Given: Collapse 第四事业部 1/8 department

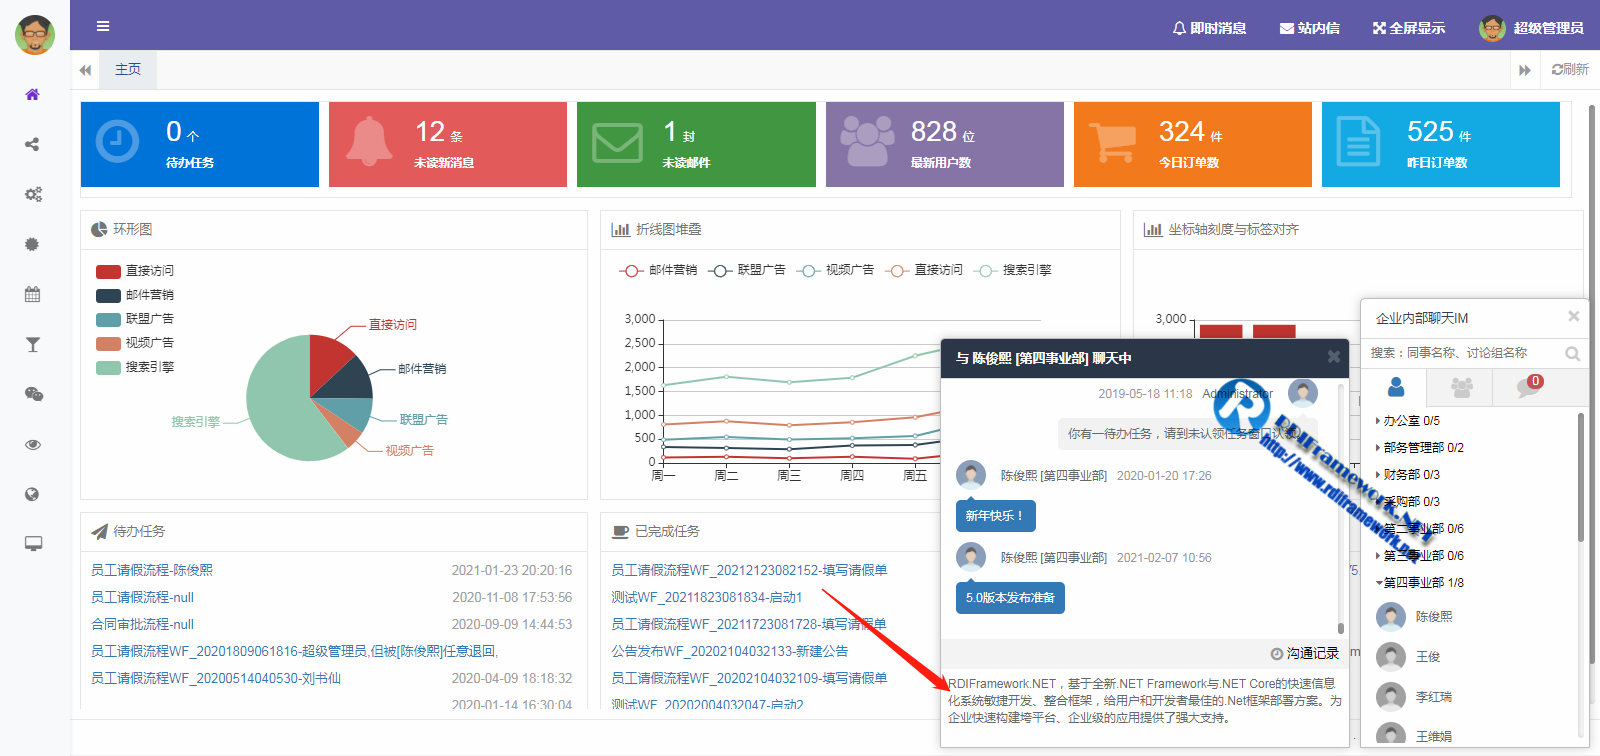Looking at the screenshot, I should (1420, 583).
